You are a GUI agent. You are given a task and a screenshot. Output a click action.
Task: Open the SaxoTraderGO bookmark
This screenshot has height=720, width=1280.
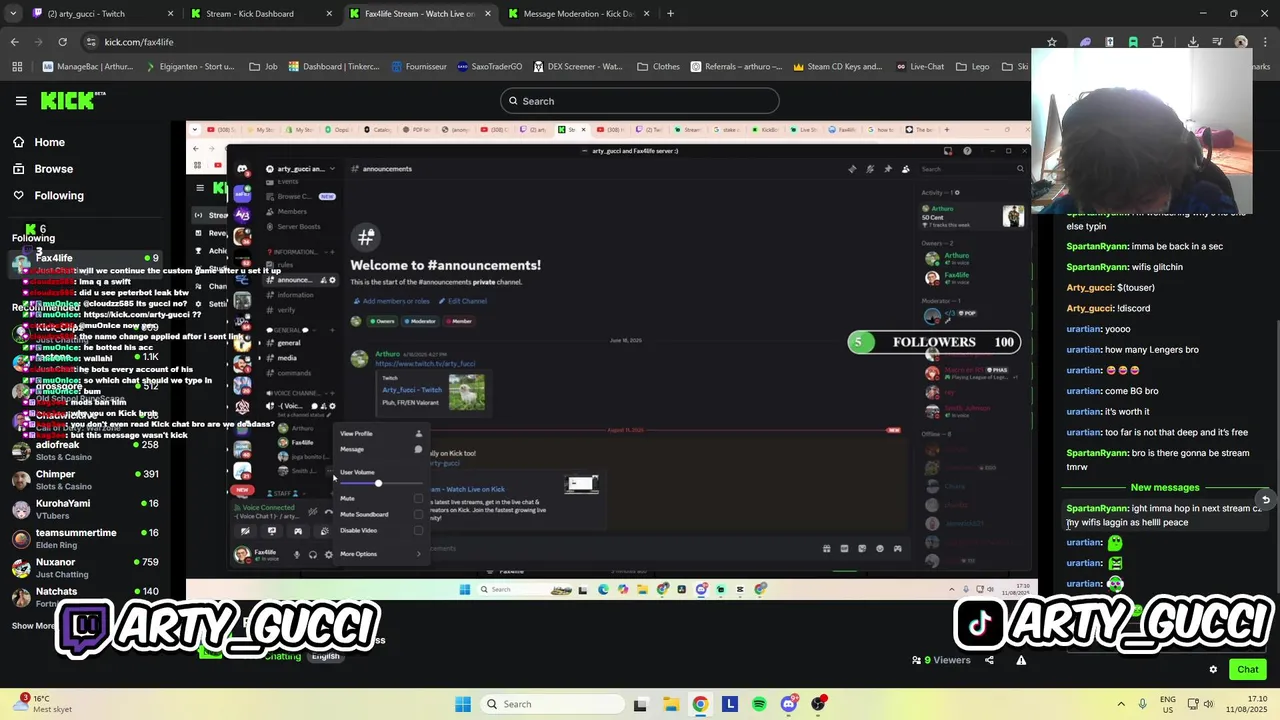pos(490,67)
